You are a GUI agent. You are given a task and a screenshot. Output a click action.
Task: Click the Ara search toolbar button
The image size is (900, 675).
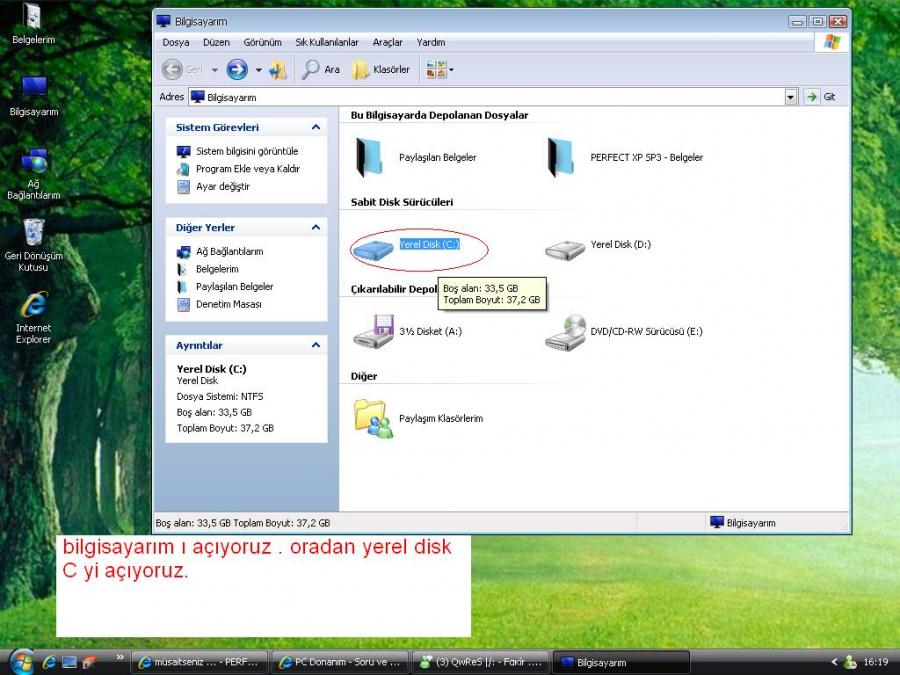[x=321, y=69]
